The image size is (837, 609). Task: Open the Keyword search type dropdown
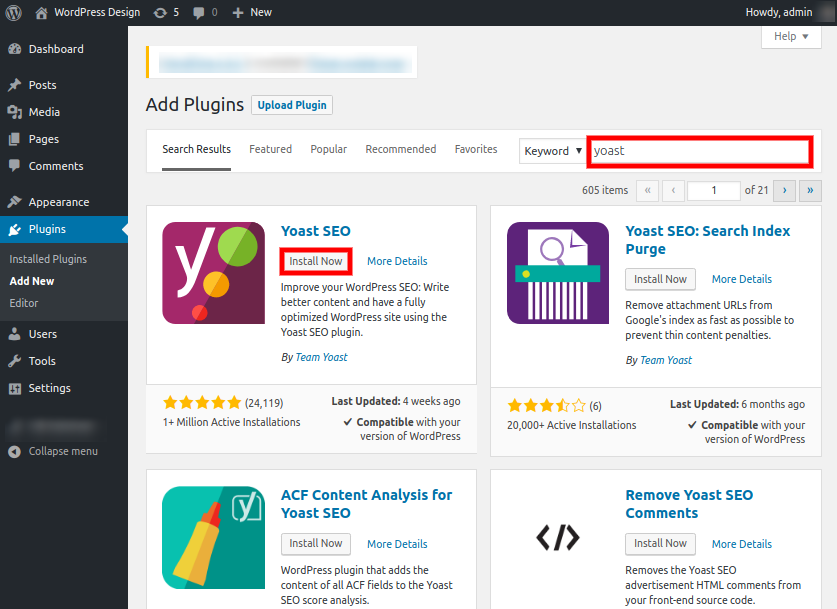point(552,151)
